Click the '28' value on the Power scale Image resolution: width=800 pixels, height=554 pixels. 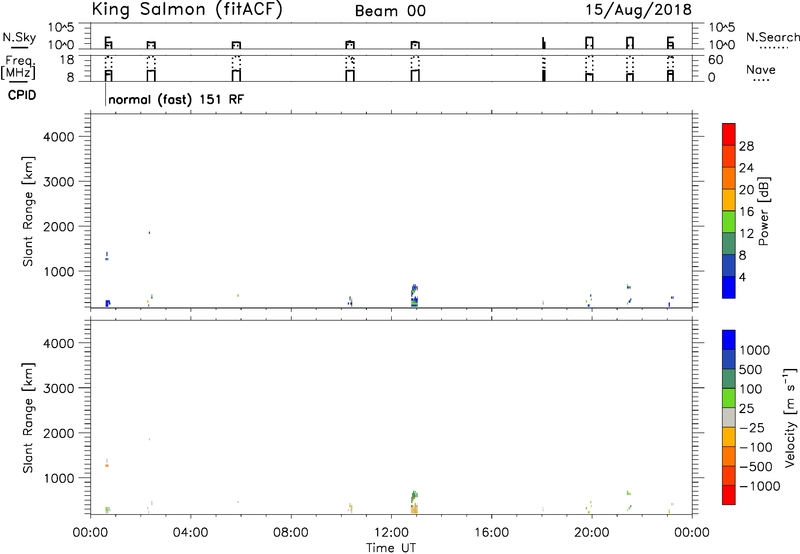(x=746, y=146)
